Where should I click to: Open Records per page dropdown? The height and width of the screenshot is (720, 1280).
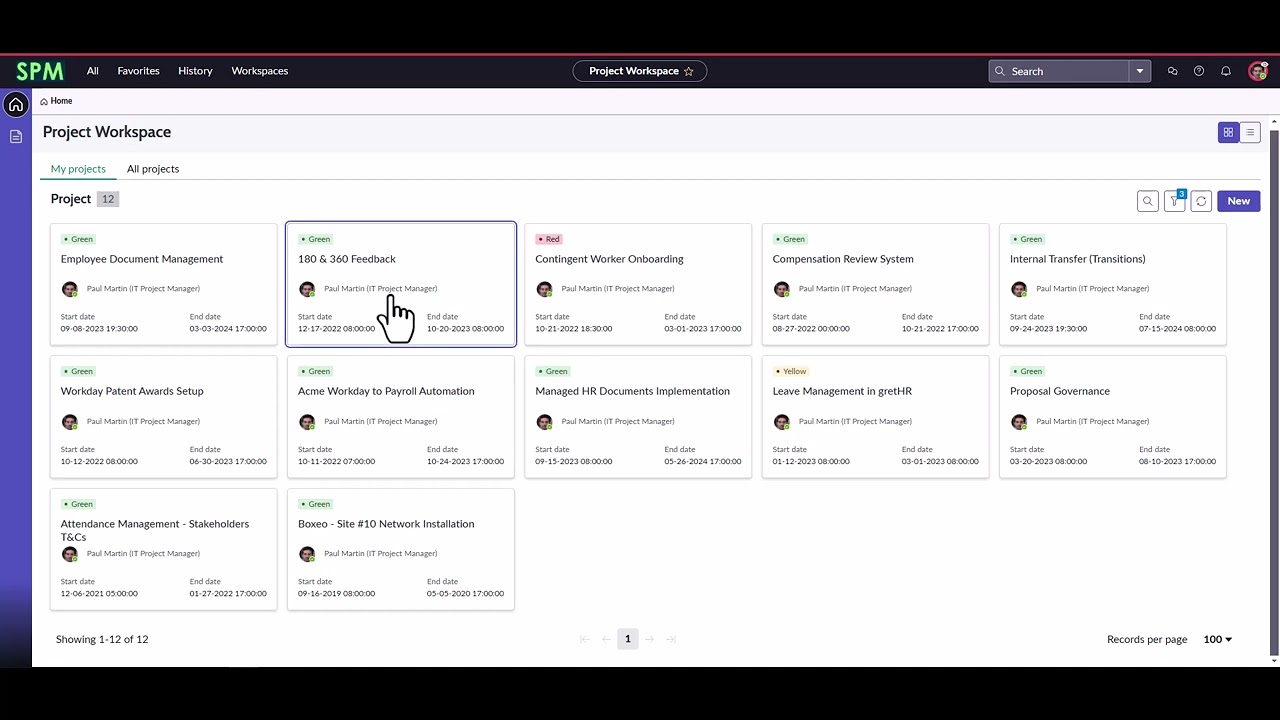(1217, 639)
